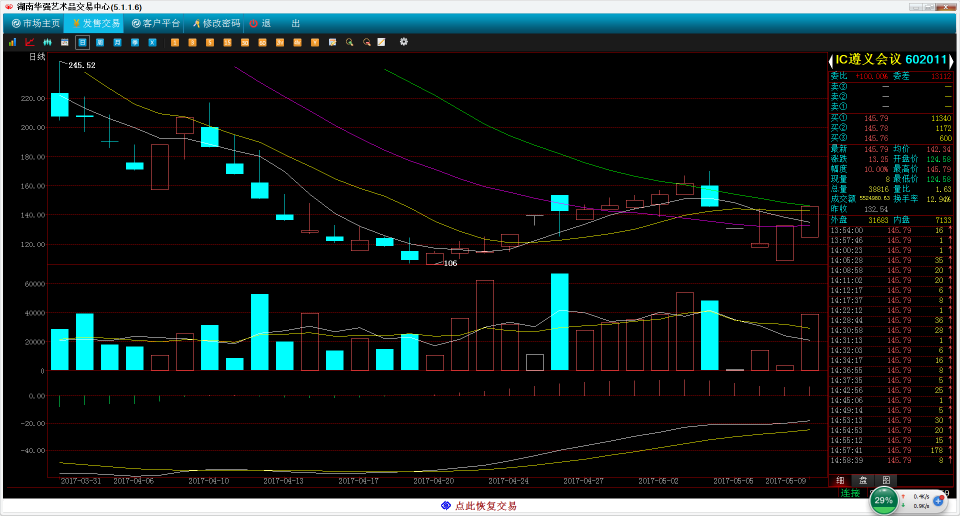The height and width of the screenshot is (516, 960).
Task: Click the bar chart icon in toolbar
Action: (12, 42)
